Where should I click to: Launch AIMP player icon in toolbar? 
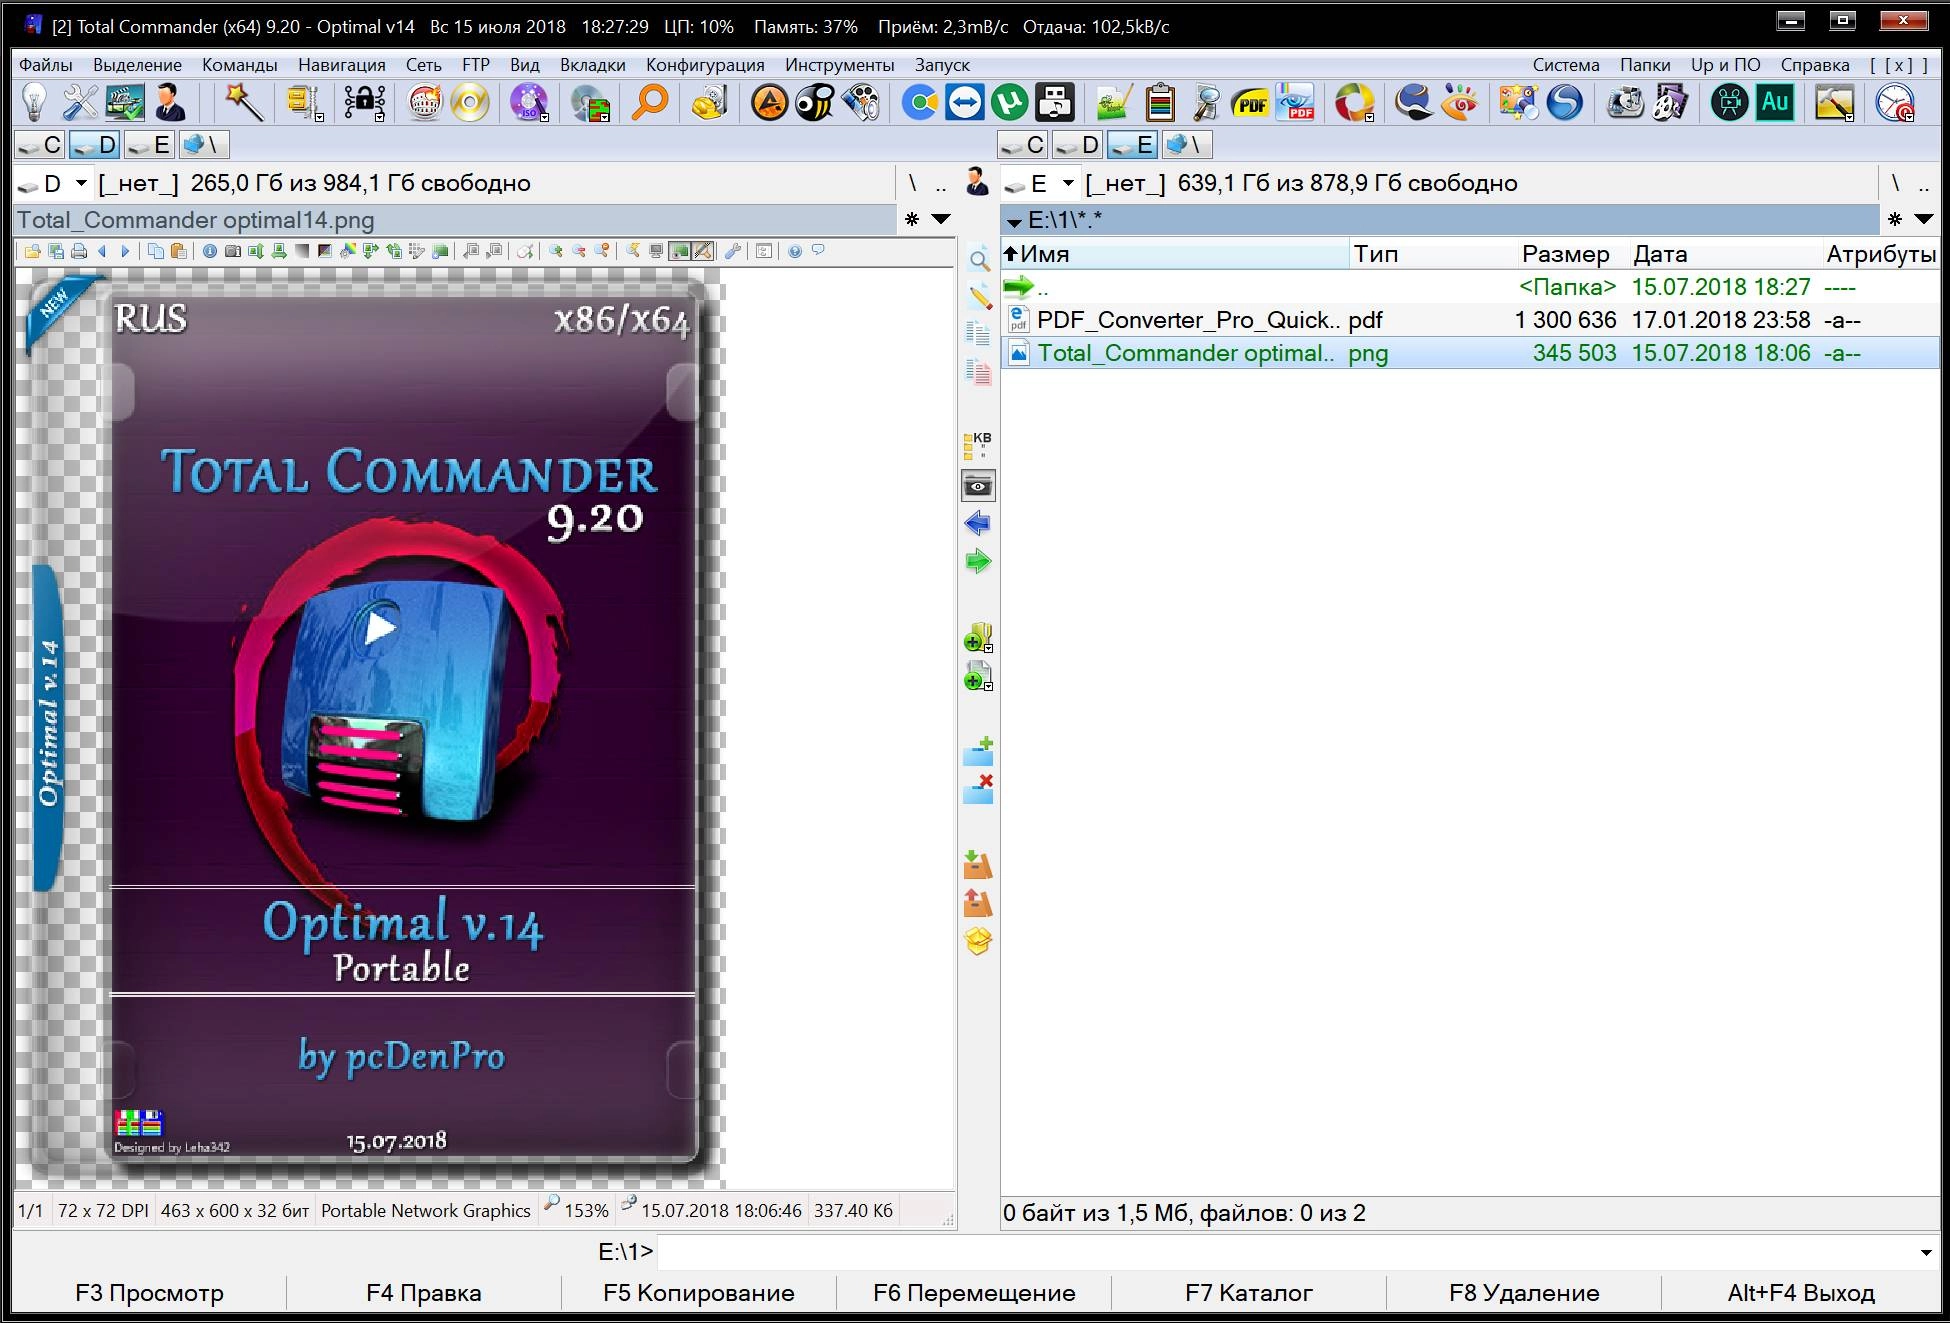769,102
